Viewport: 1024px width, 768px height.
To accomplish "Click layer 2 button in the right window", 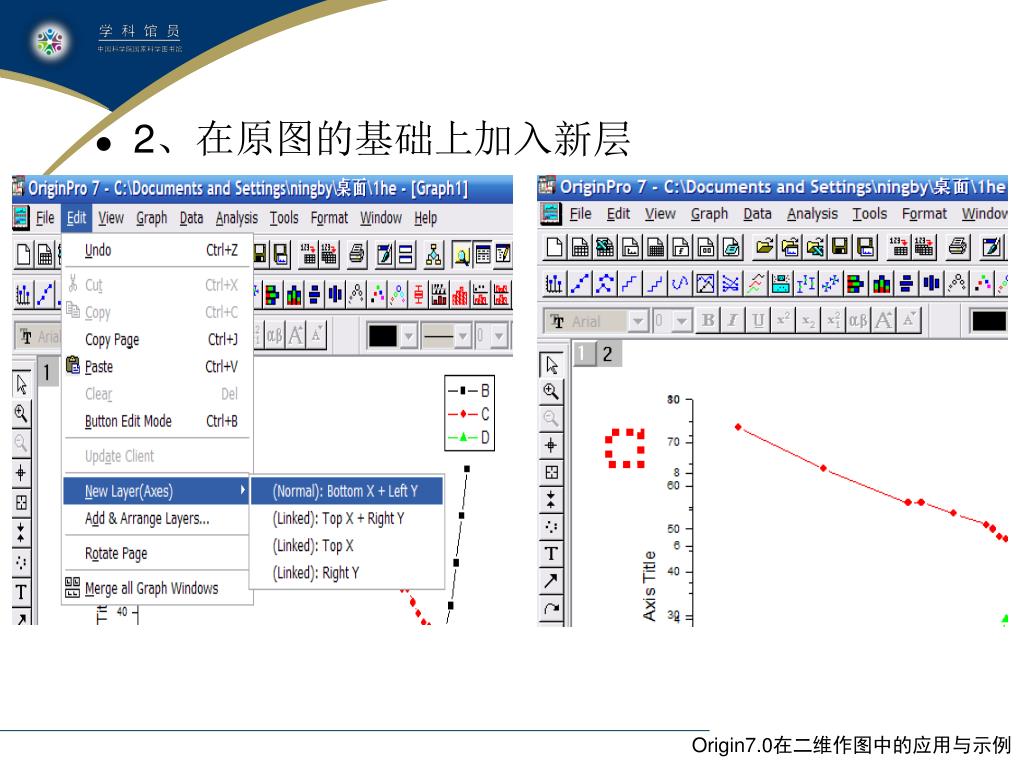I will coord(608,354).
